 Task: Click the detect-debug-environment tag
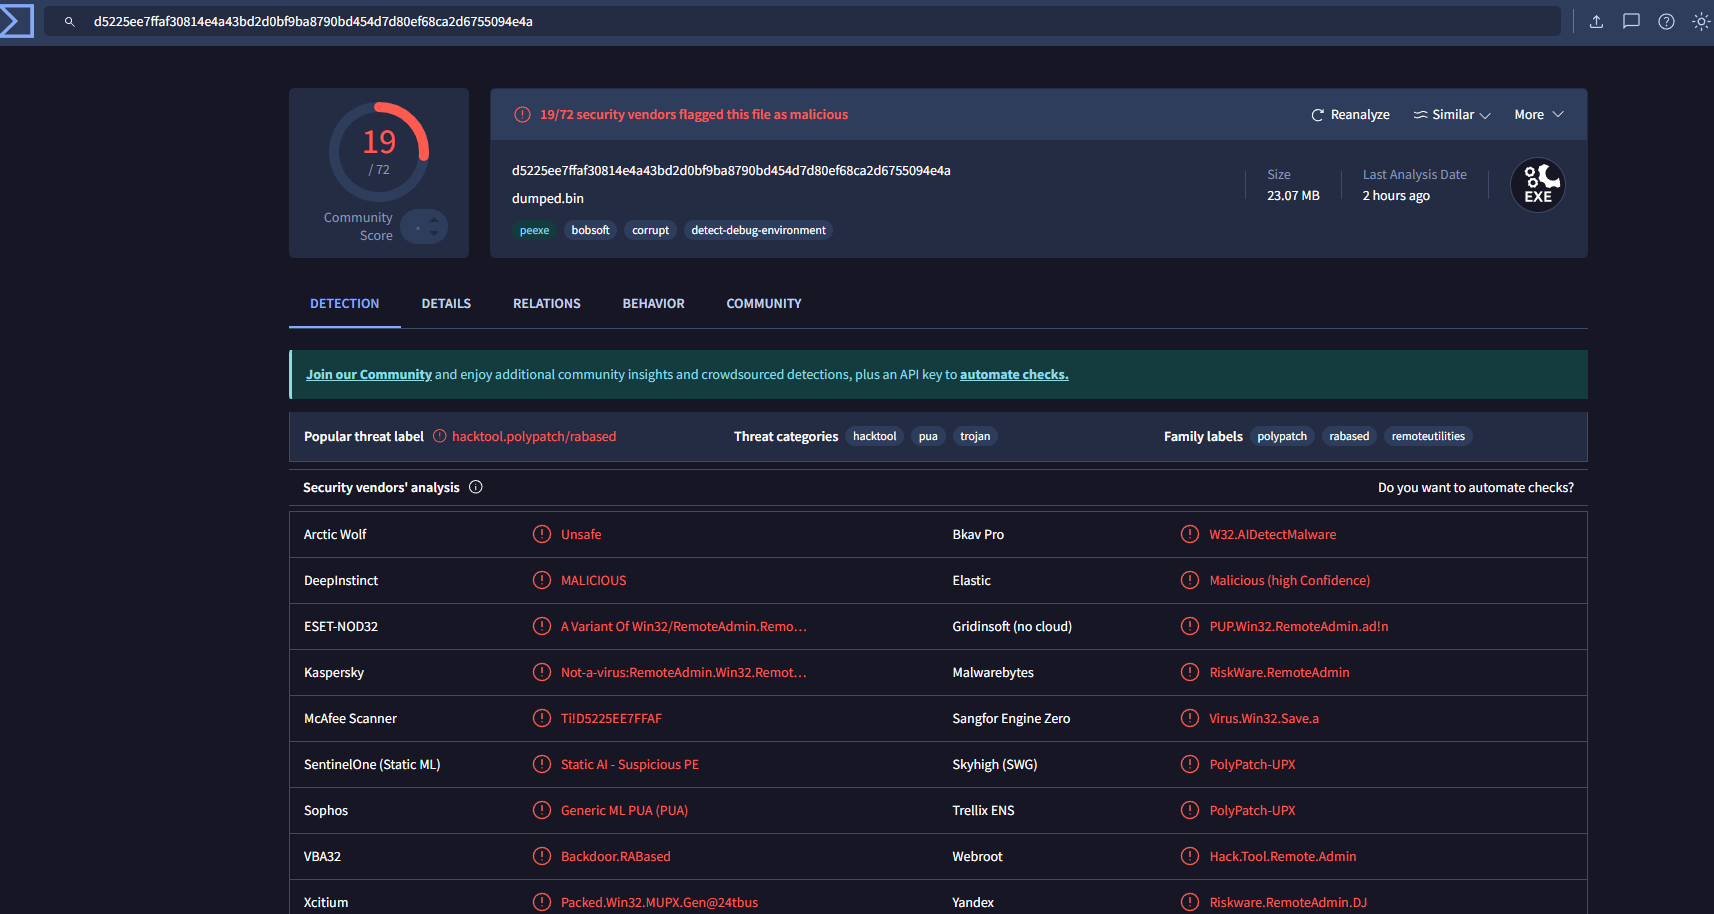pos(758,230)
